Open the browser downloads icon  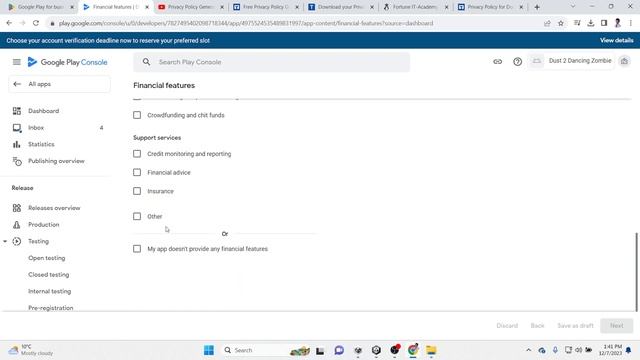coord(591,23)
